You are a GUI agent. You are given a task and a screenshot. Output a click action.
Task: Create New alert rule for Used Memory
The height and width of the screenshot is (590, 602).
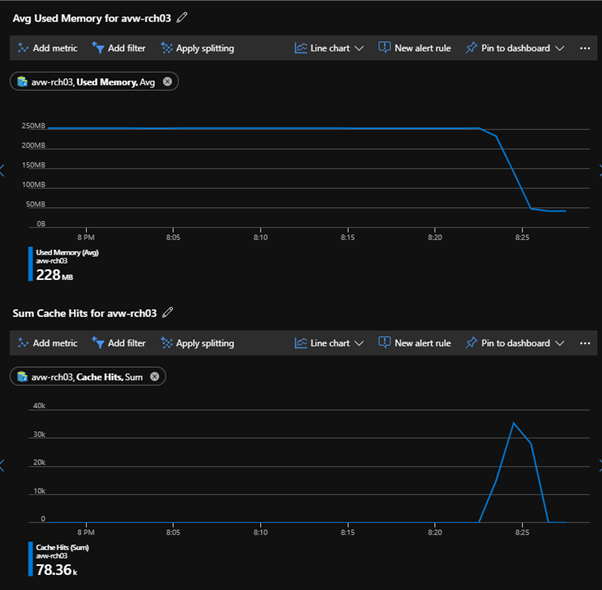coord(414,48)
